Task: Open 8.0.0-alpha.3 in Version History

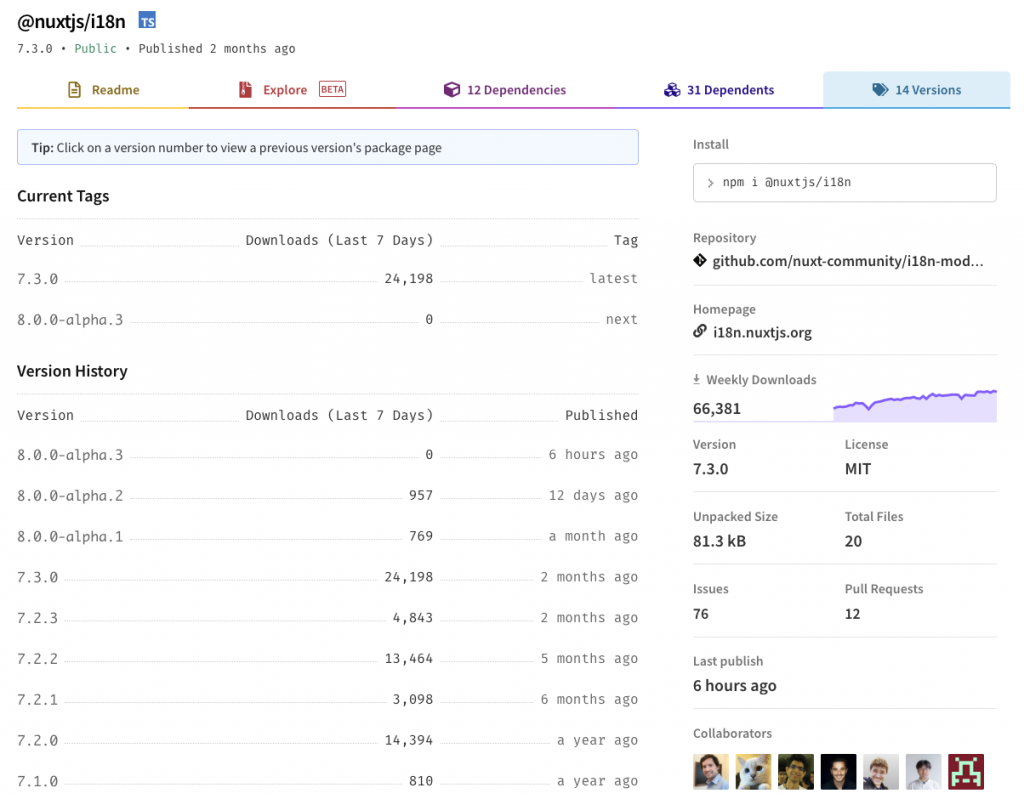Action: [x=70, y=455]
